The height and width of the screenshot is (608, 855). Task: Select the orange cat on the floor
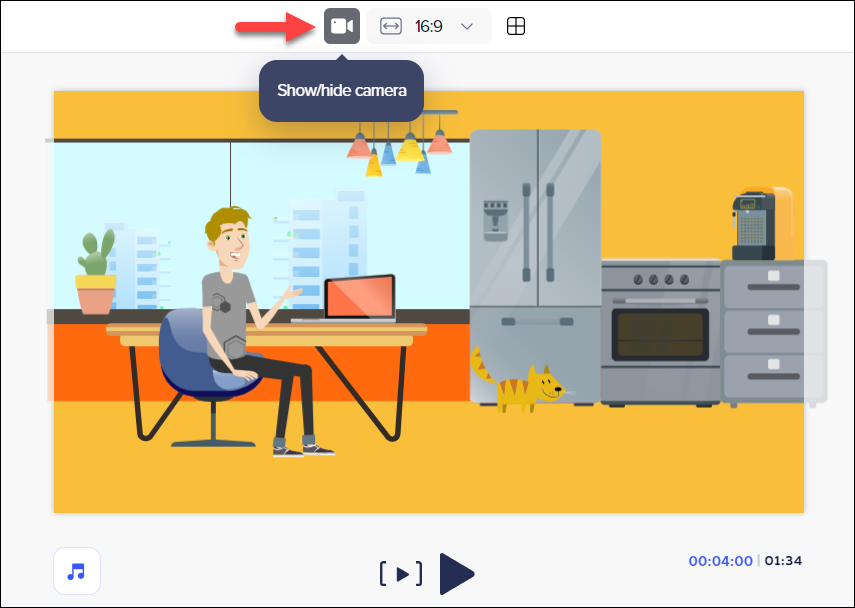tap(520, 384)
